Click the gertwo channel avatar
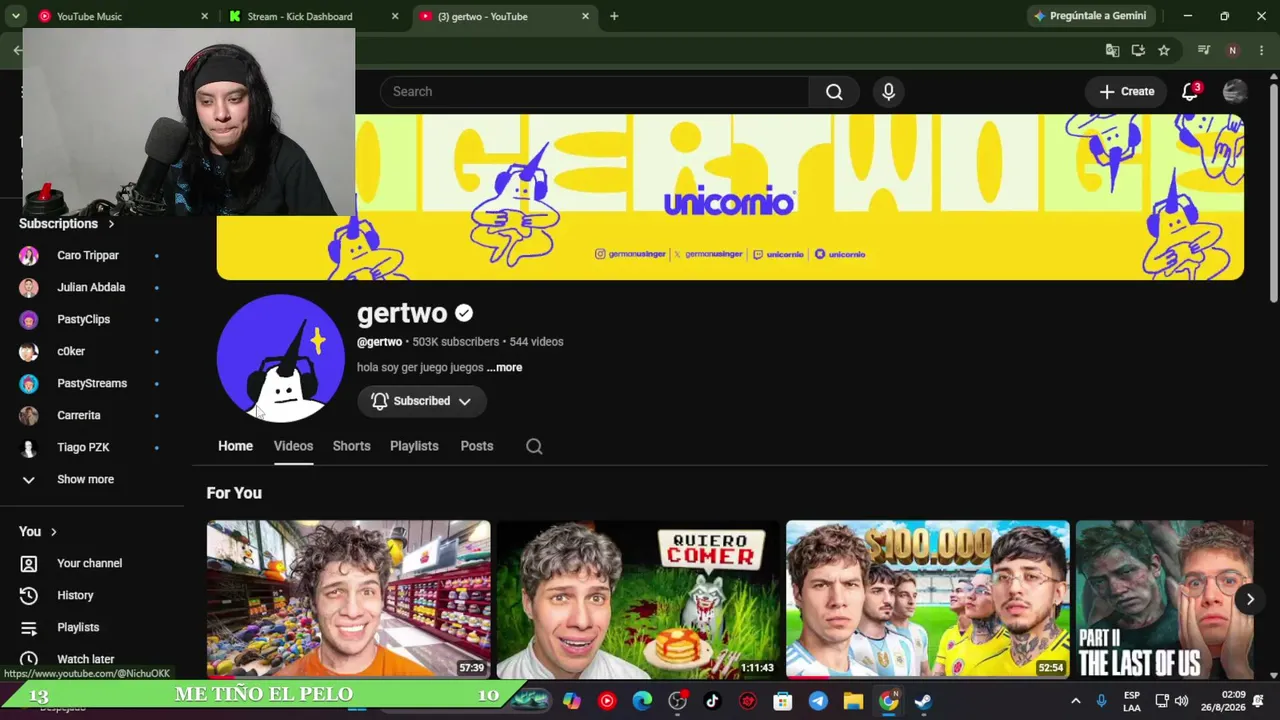 (281, 358)
